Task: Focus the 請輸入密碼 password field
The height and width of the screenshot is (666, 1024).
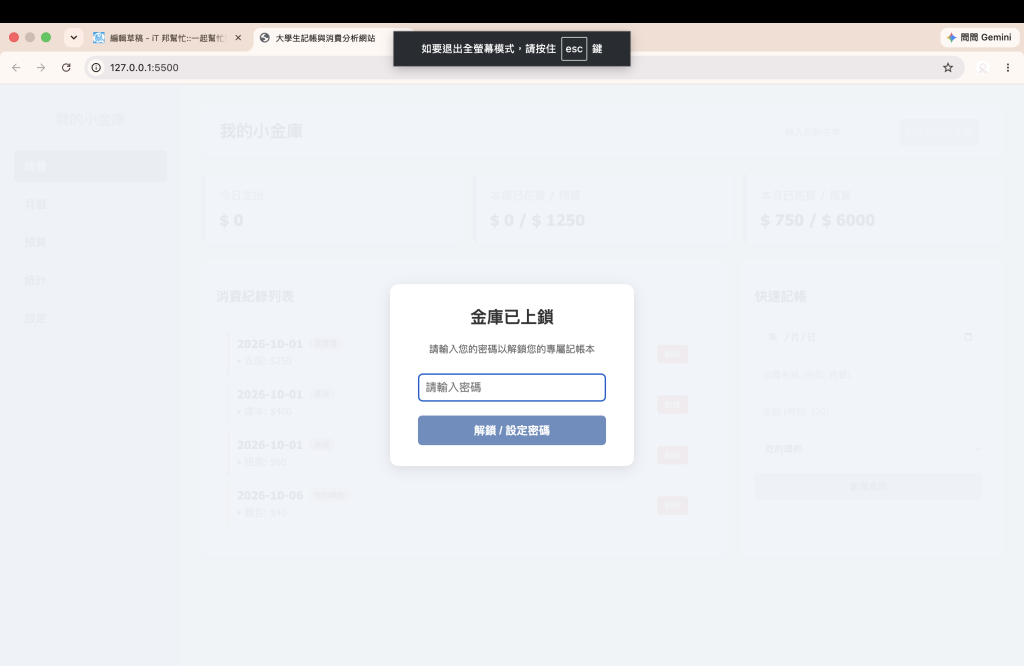Action: coord(511,387)
